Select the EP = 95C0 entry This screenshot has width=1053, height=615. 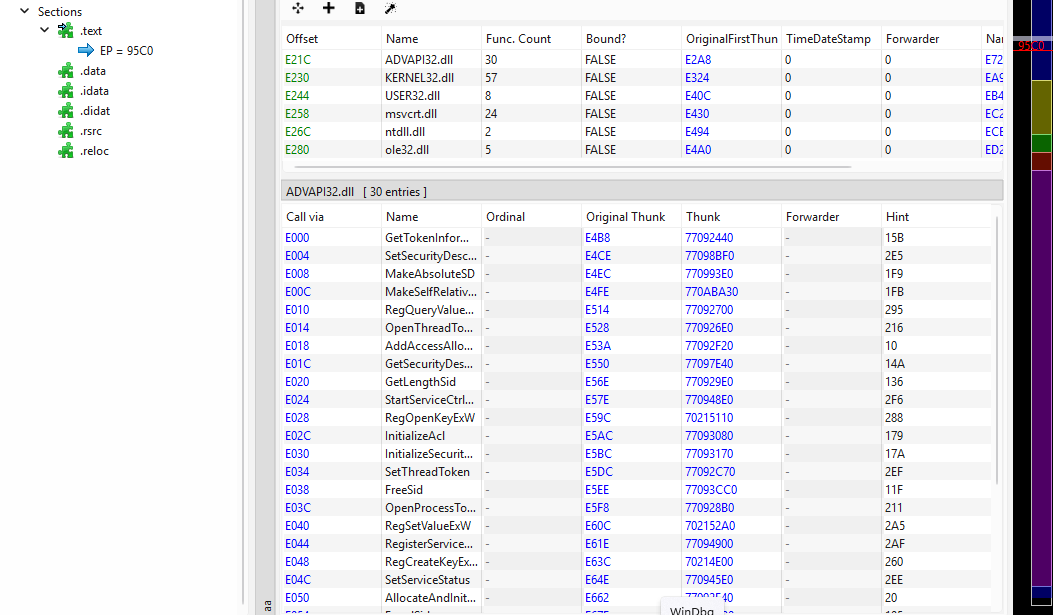[x=126, y=50]
